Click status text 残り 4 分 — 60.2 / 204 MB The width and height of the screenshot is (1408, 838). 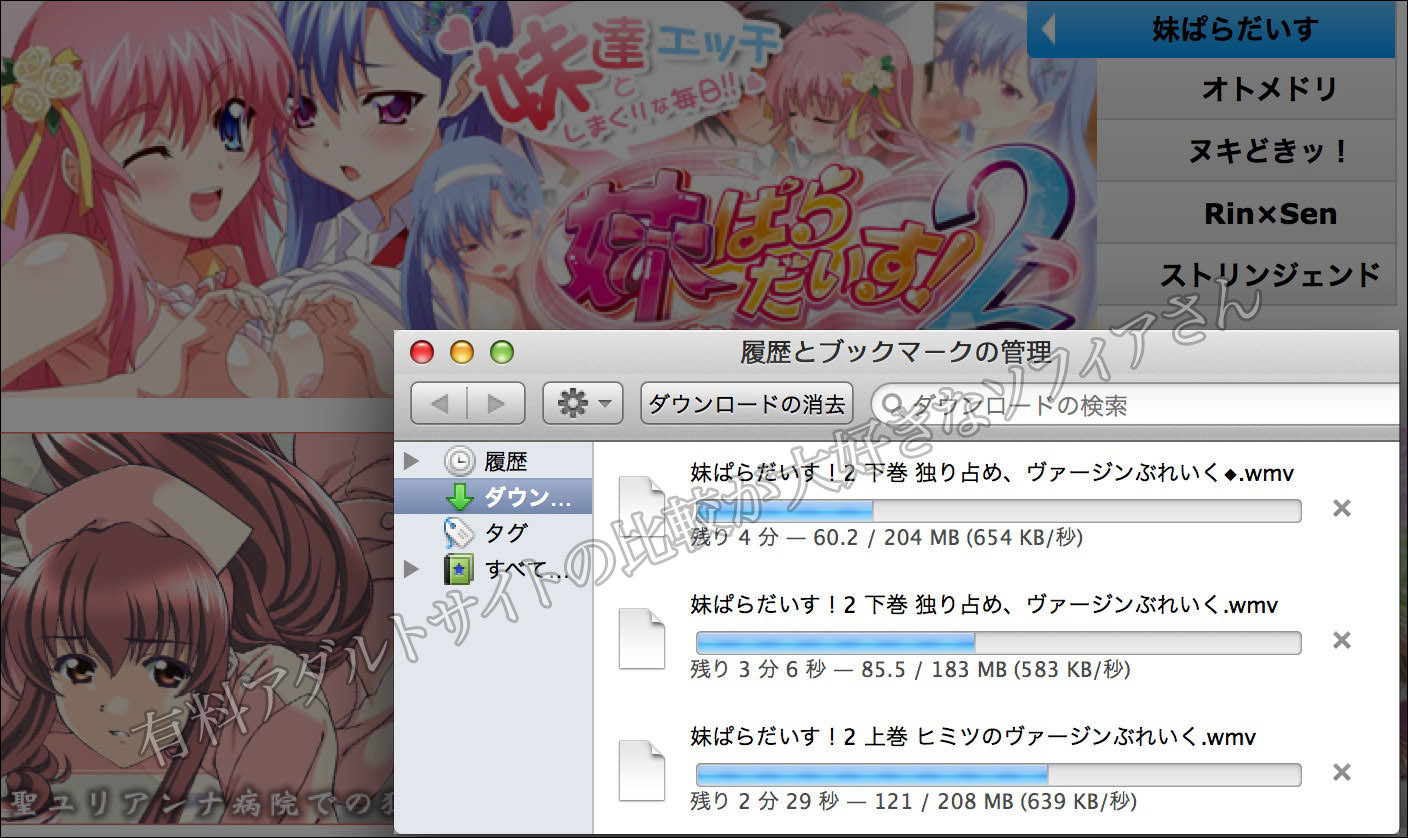click(886, 537)
